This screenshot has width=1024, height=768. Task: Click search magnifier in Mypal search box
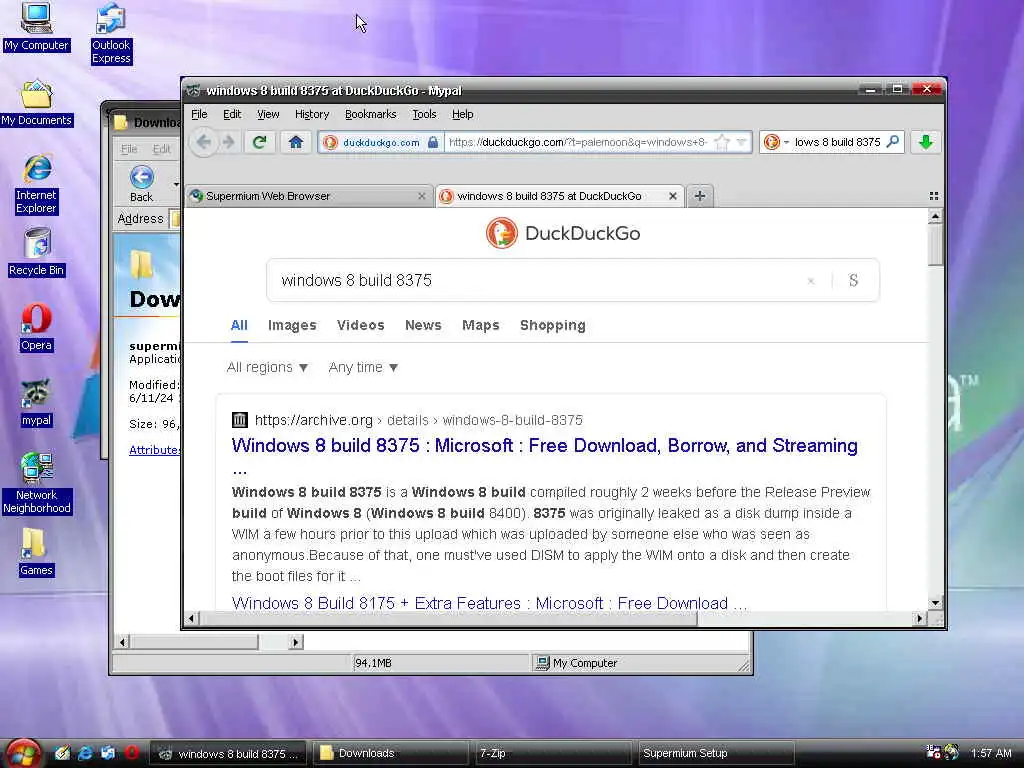[x=893, y=142]
